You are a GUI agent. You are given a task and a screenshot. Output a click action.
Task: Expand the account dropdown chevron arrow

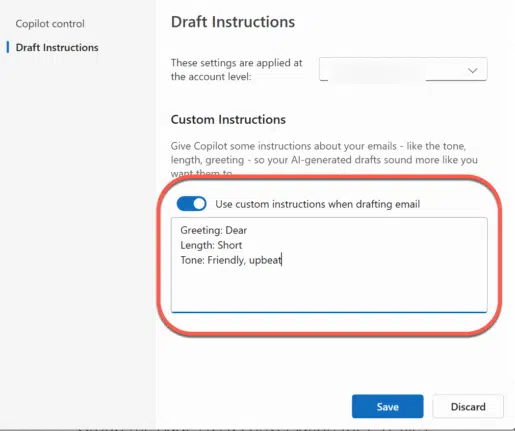472,70
